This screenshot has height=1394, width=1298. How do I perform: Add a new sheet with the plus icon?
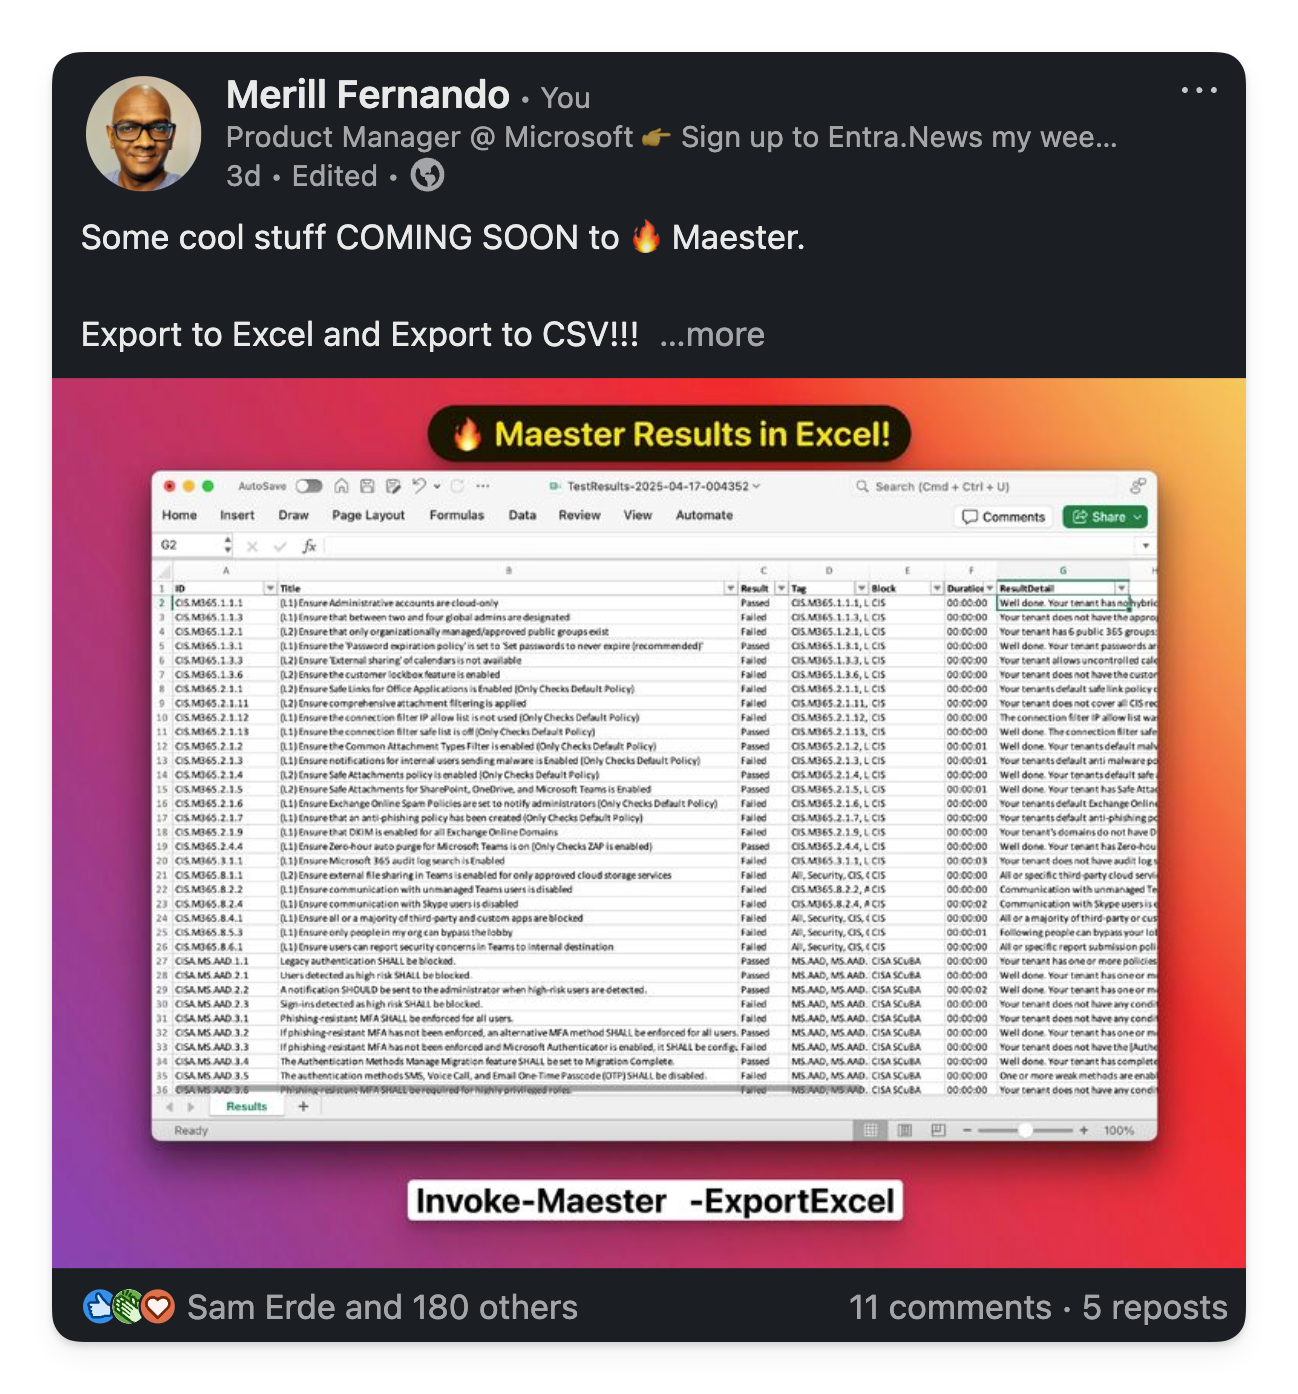coord(303,1106)
